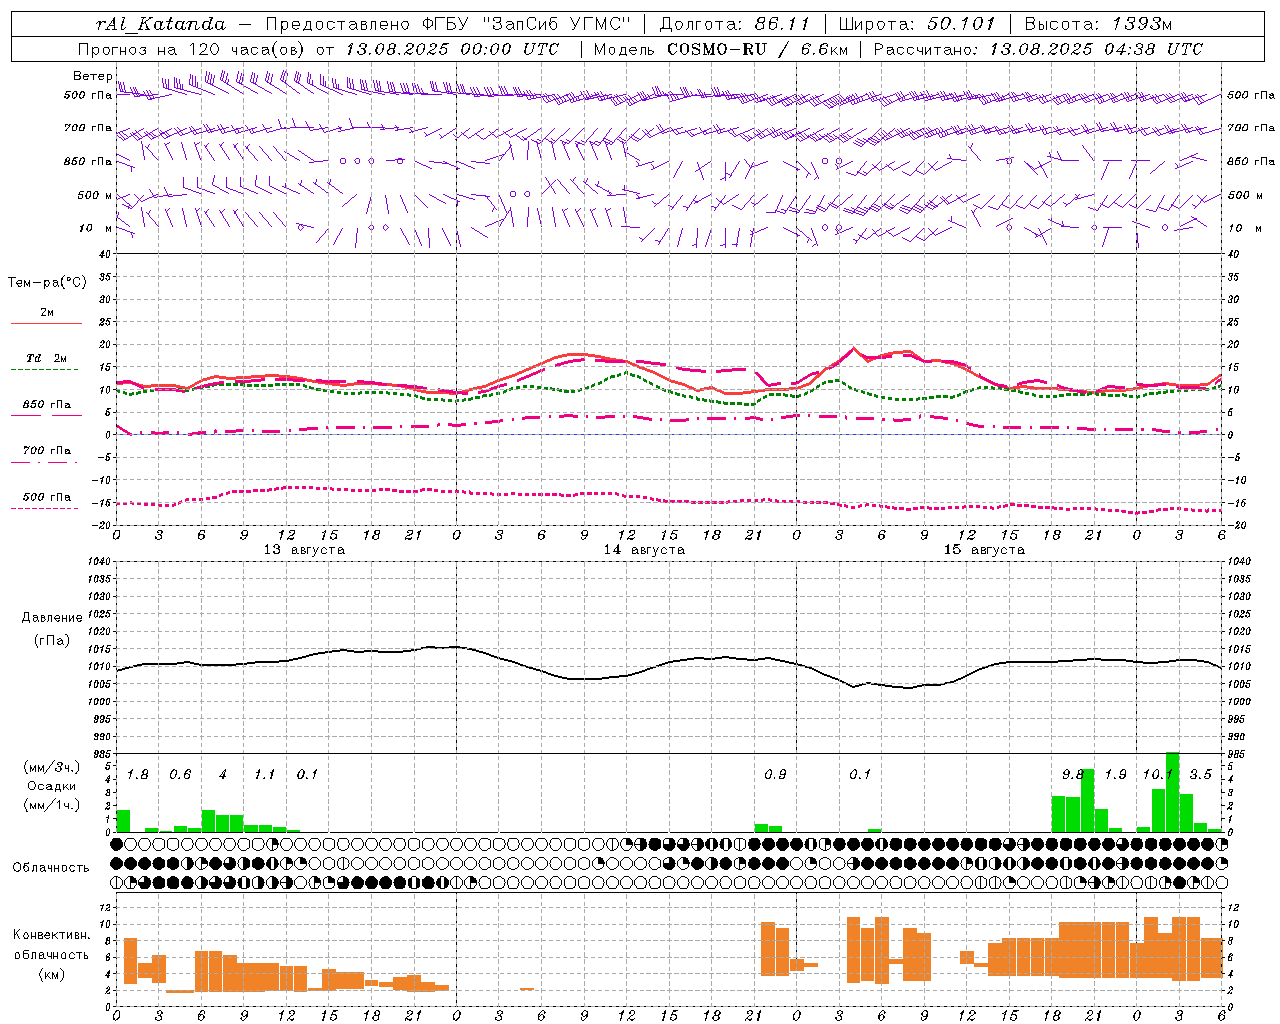Click the Осадки precipitation label
The image size is (1280, 1024).
click(x=52, y=786)
